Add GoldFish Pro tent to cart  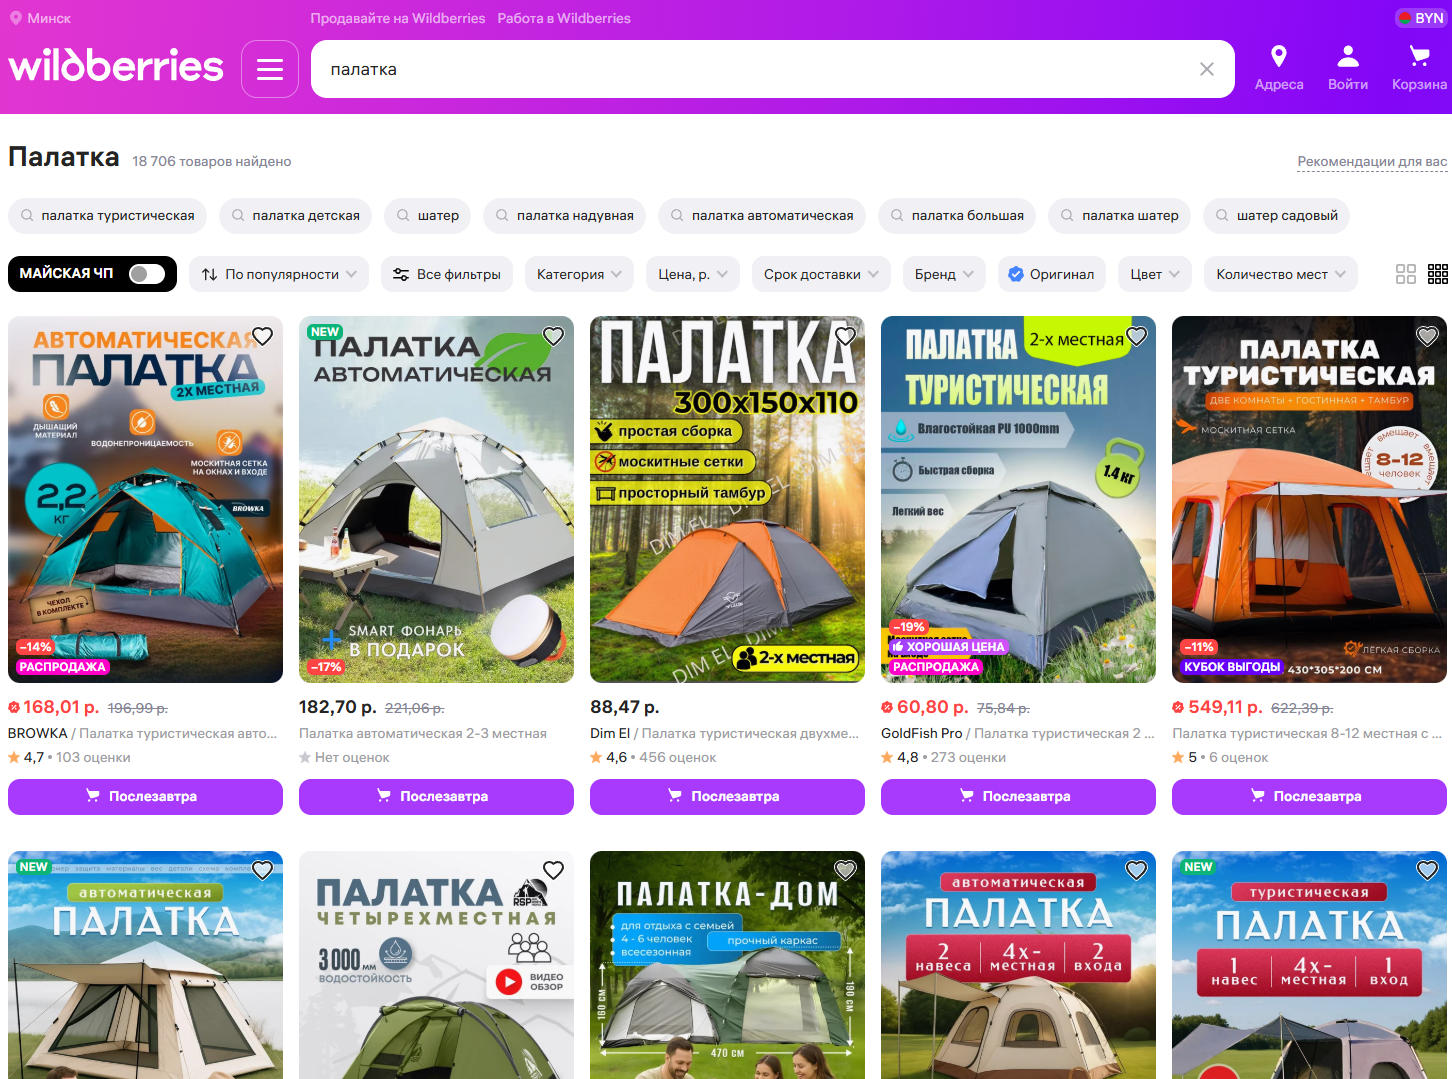coord(1018,797)
